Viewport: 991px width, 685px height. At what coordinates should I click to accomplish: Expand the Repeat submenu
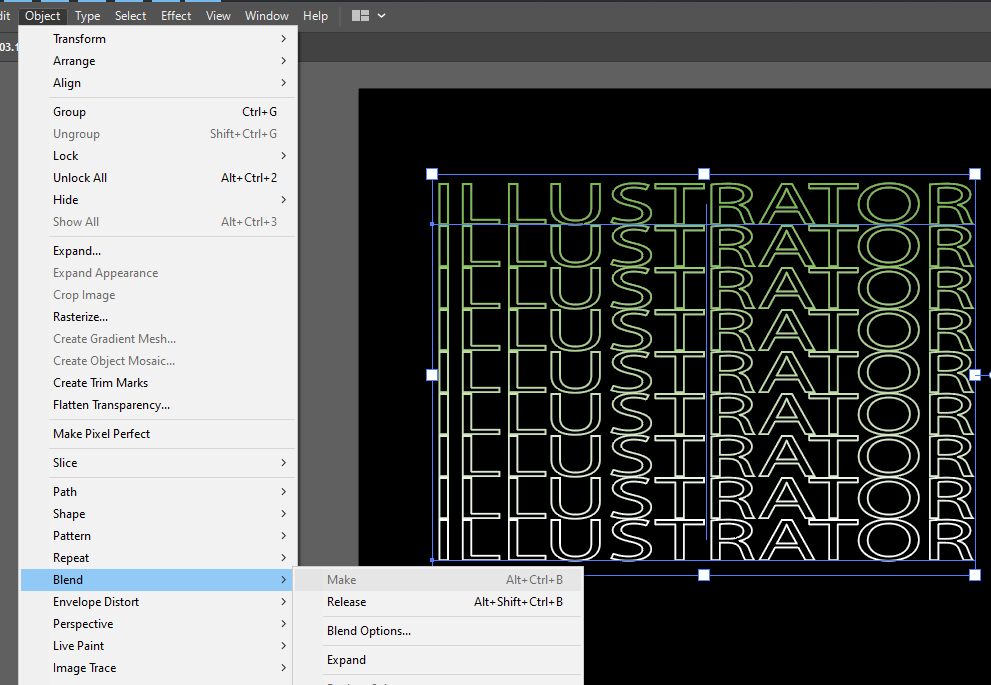pyautogui.click(x=157, y=558)
